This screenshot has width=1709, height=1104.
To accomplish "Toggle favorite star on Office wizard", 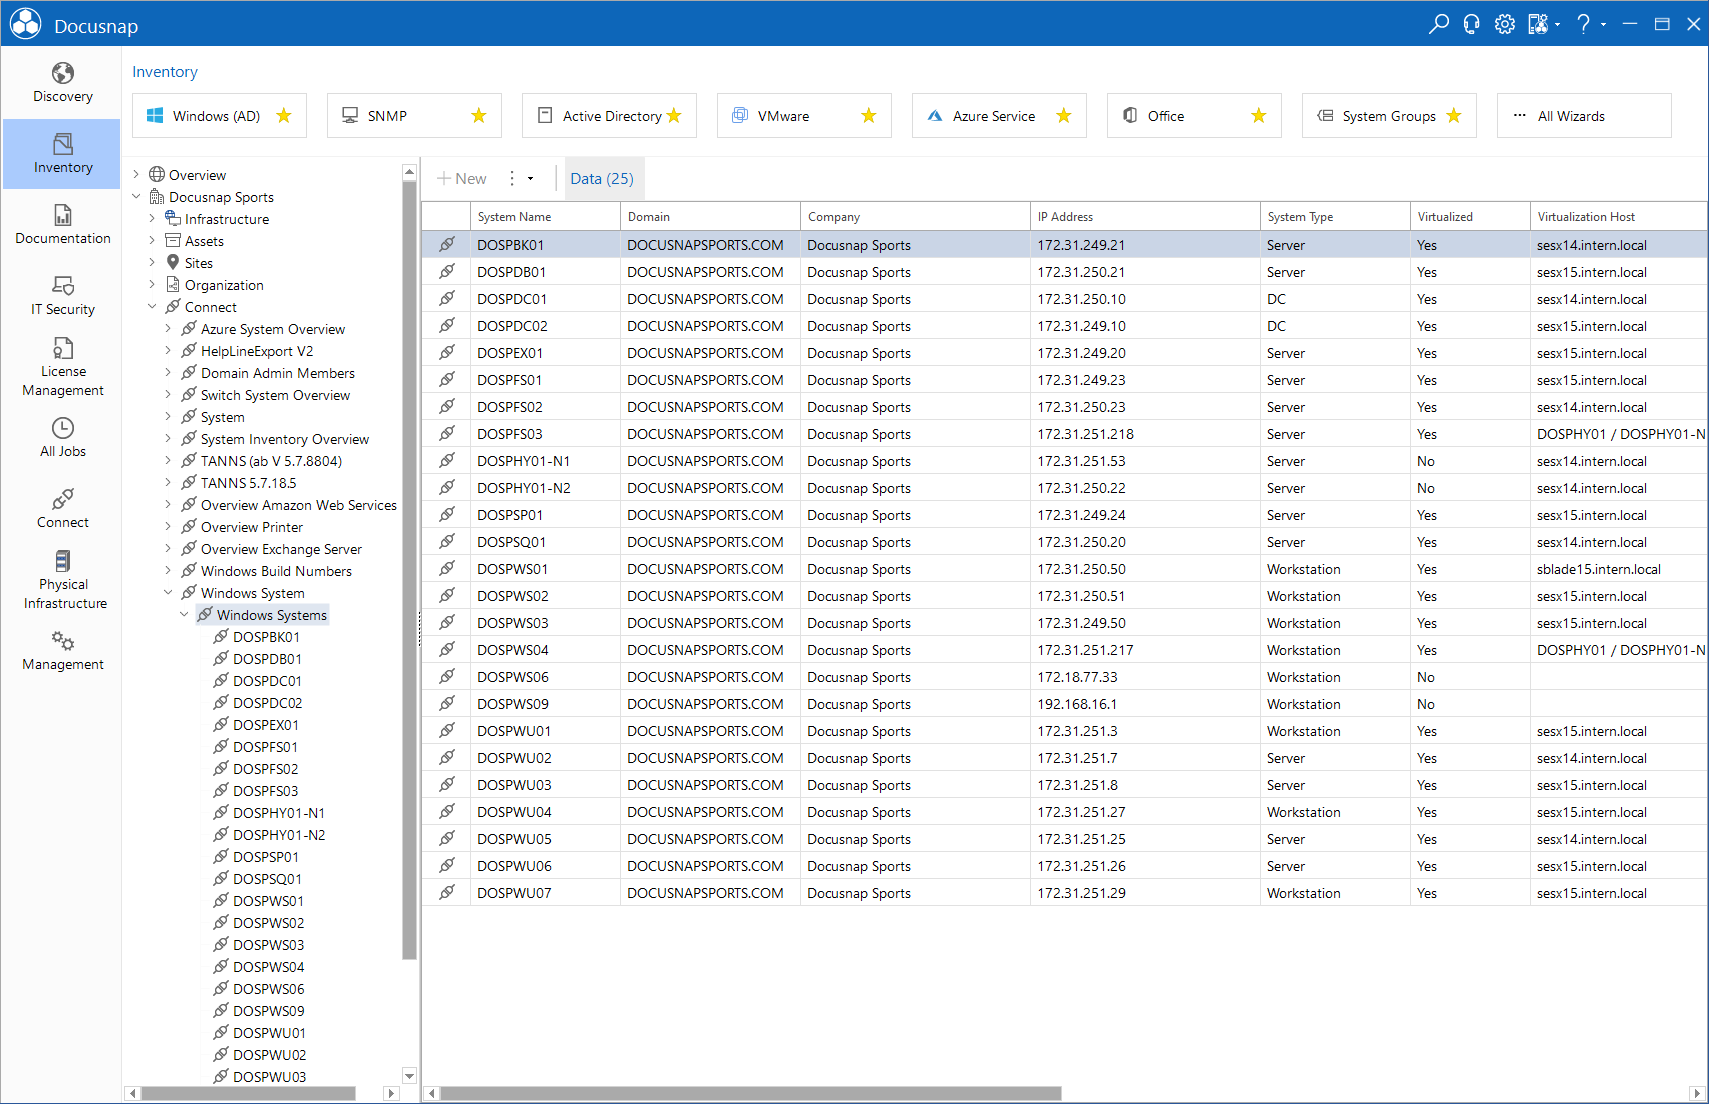I will tap(1259, 116).
